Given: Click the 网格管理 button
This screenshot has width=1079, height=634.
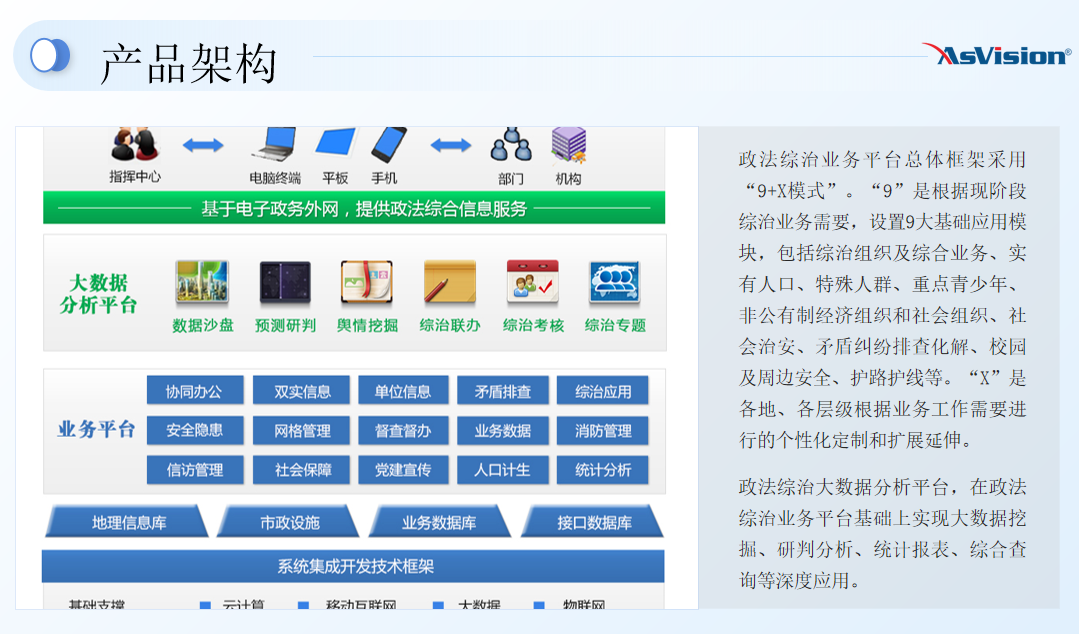Looking at the screenshot, I should click(302, 431).
